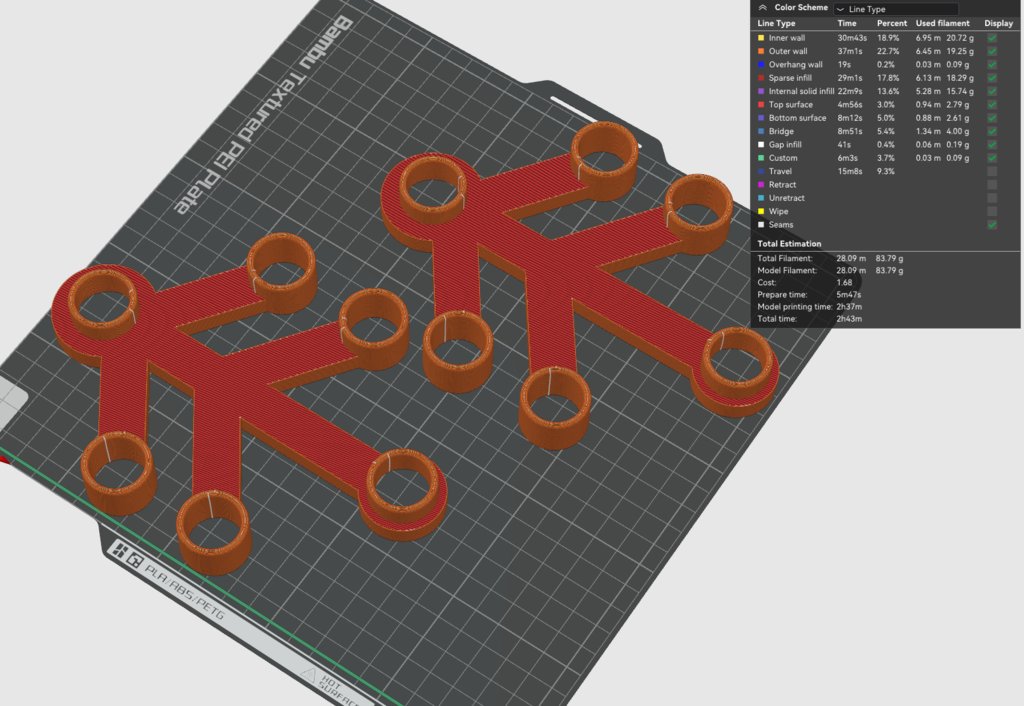Select the right sliced model on the plate
This screenshot has height=706, width=1024.
555,261
